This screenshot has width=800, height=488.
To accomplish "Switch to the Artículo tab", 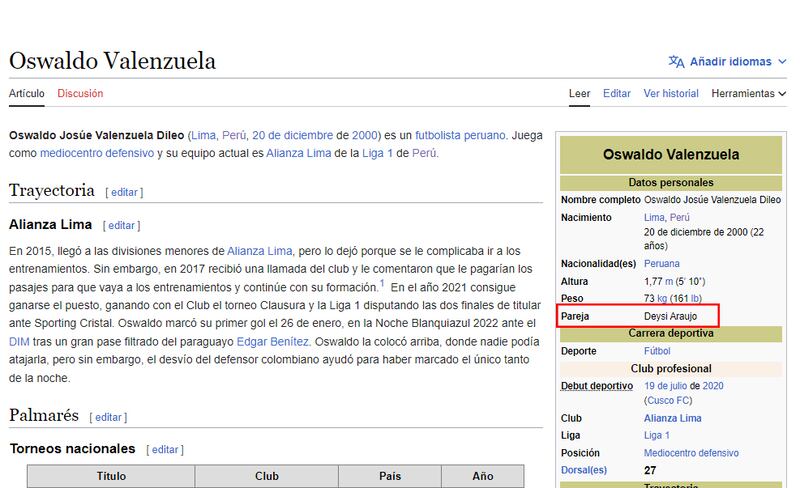I will 27,93.
